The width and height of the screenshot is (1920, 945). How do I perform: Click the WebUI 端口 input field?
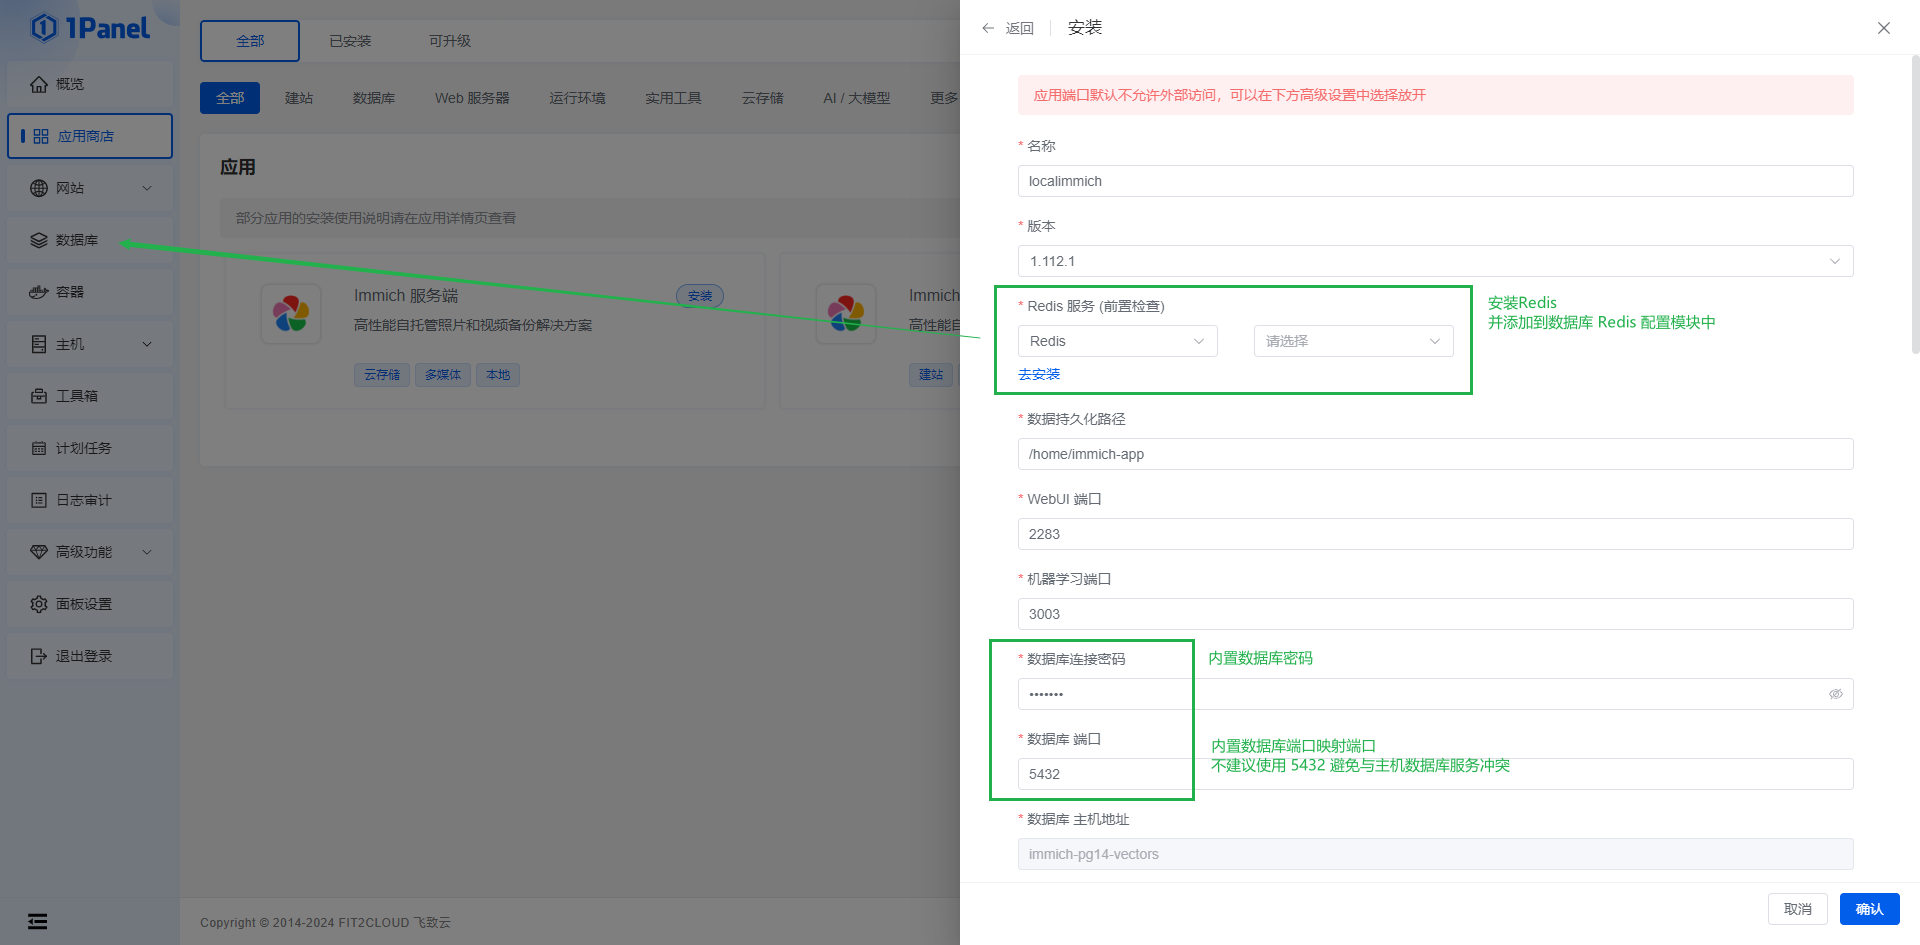click(1435, 534)
